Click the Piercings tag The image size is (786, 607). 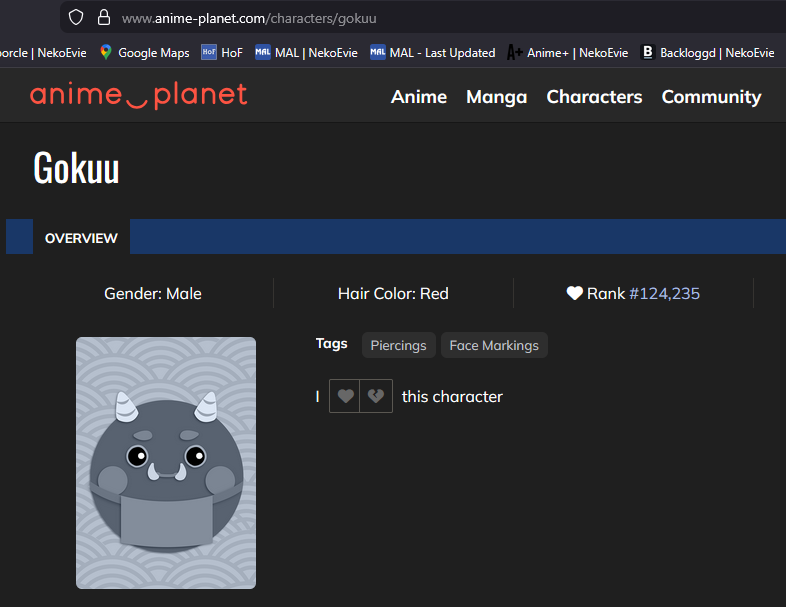pos(399,345)
